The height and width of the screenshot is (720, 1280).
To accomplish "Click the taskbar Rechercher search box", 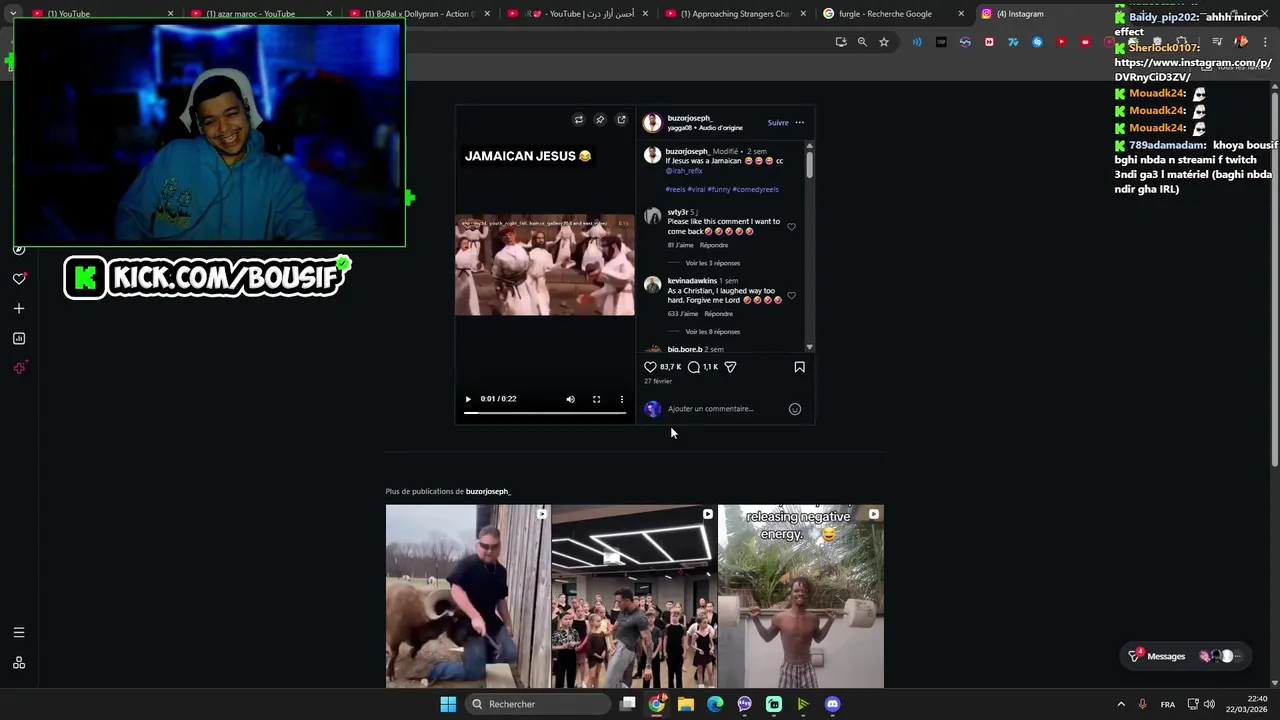I will point(538,704).
